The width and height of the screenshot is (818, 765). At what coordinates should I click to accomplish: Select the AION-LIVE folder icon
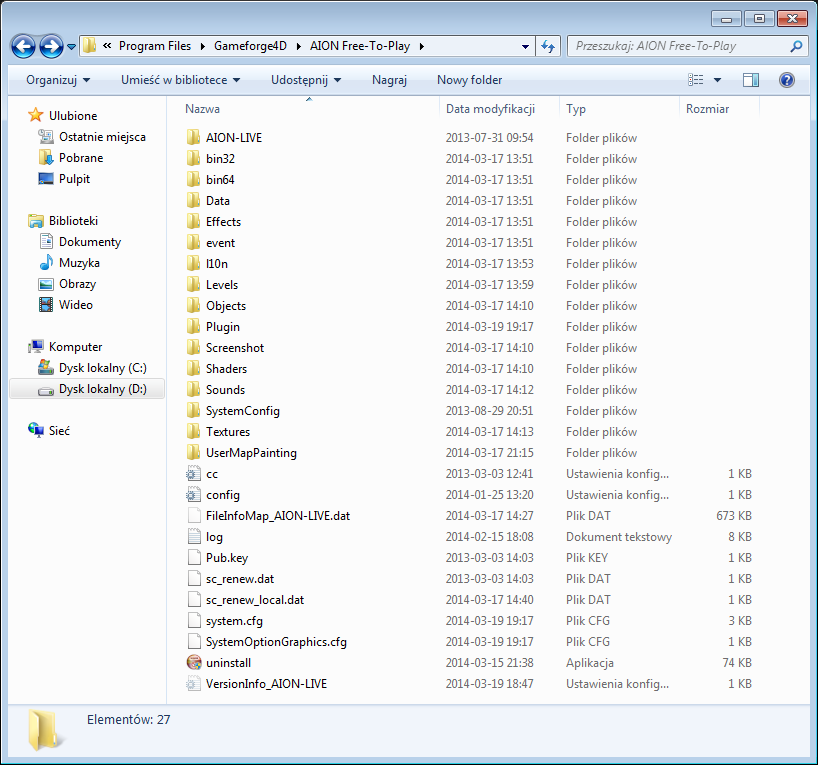[x=193, y=137]
